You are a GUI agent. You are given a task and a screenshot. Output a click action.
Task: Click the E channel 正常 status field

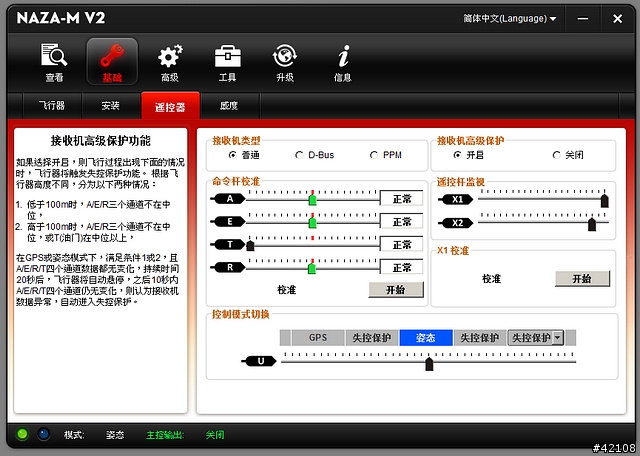coord(402,222)
